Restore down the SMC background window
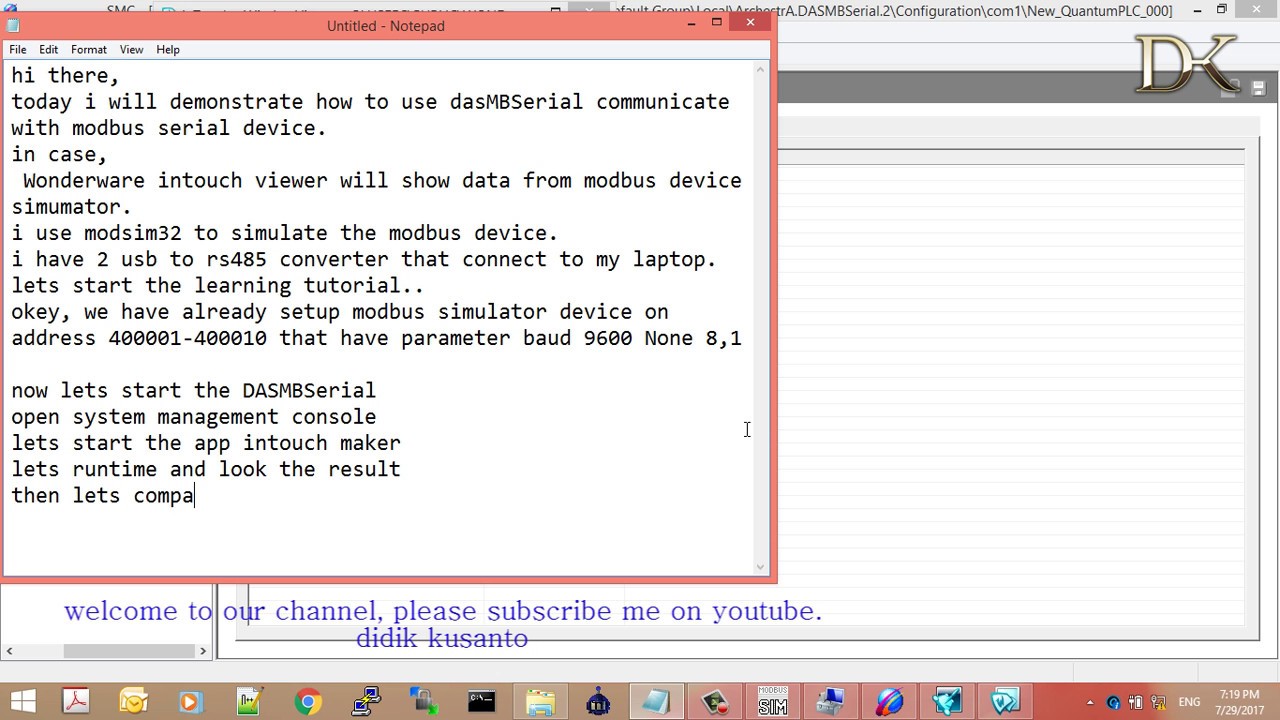 [1222, 9]
